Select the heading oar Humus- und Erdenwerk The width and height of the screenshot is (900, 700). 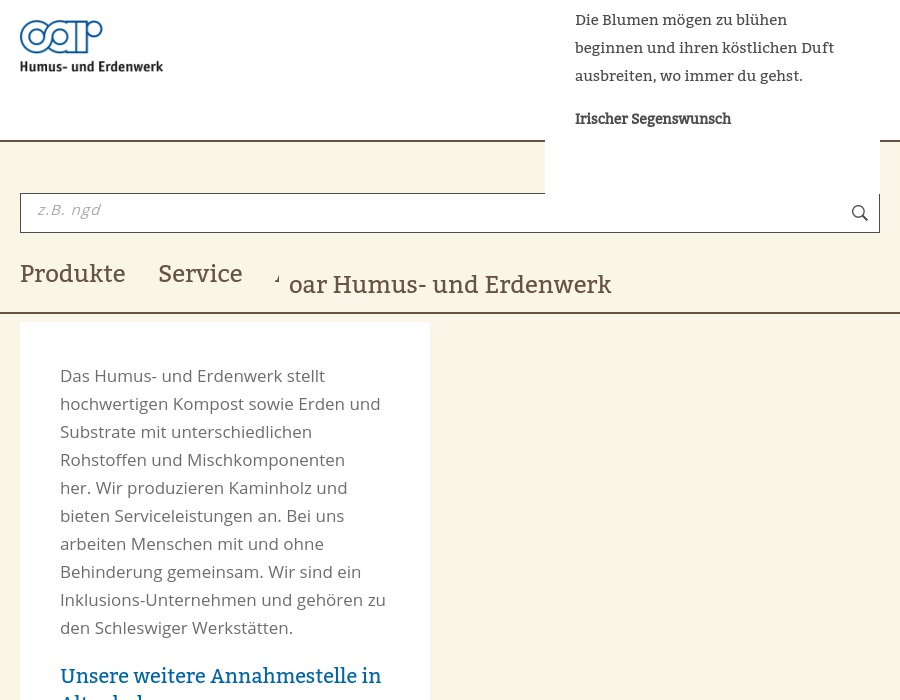[x=450, y=285]
